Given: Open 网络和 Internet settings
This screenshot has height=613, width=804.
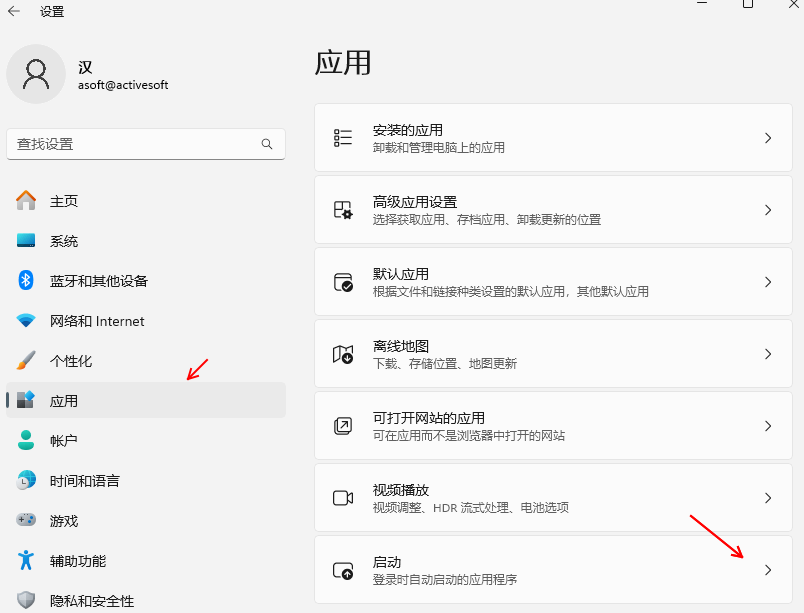Looking at the screenshot, I should [x=97, y=321].
